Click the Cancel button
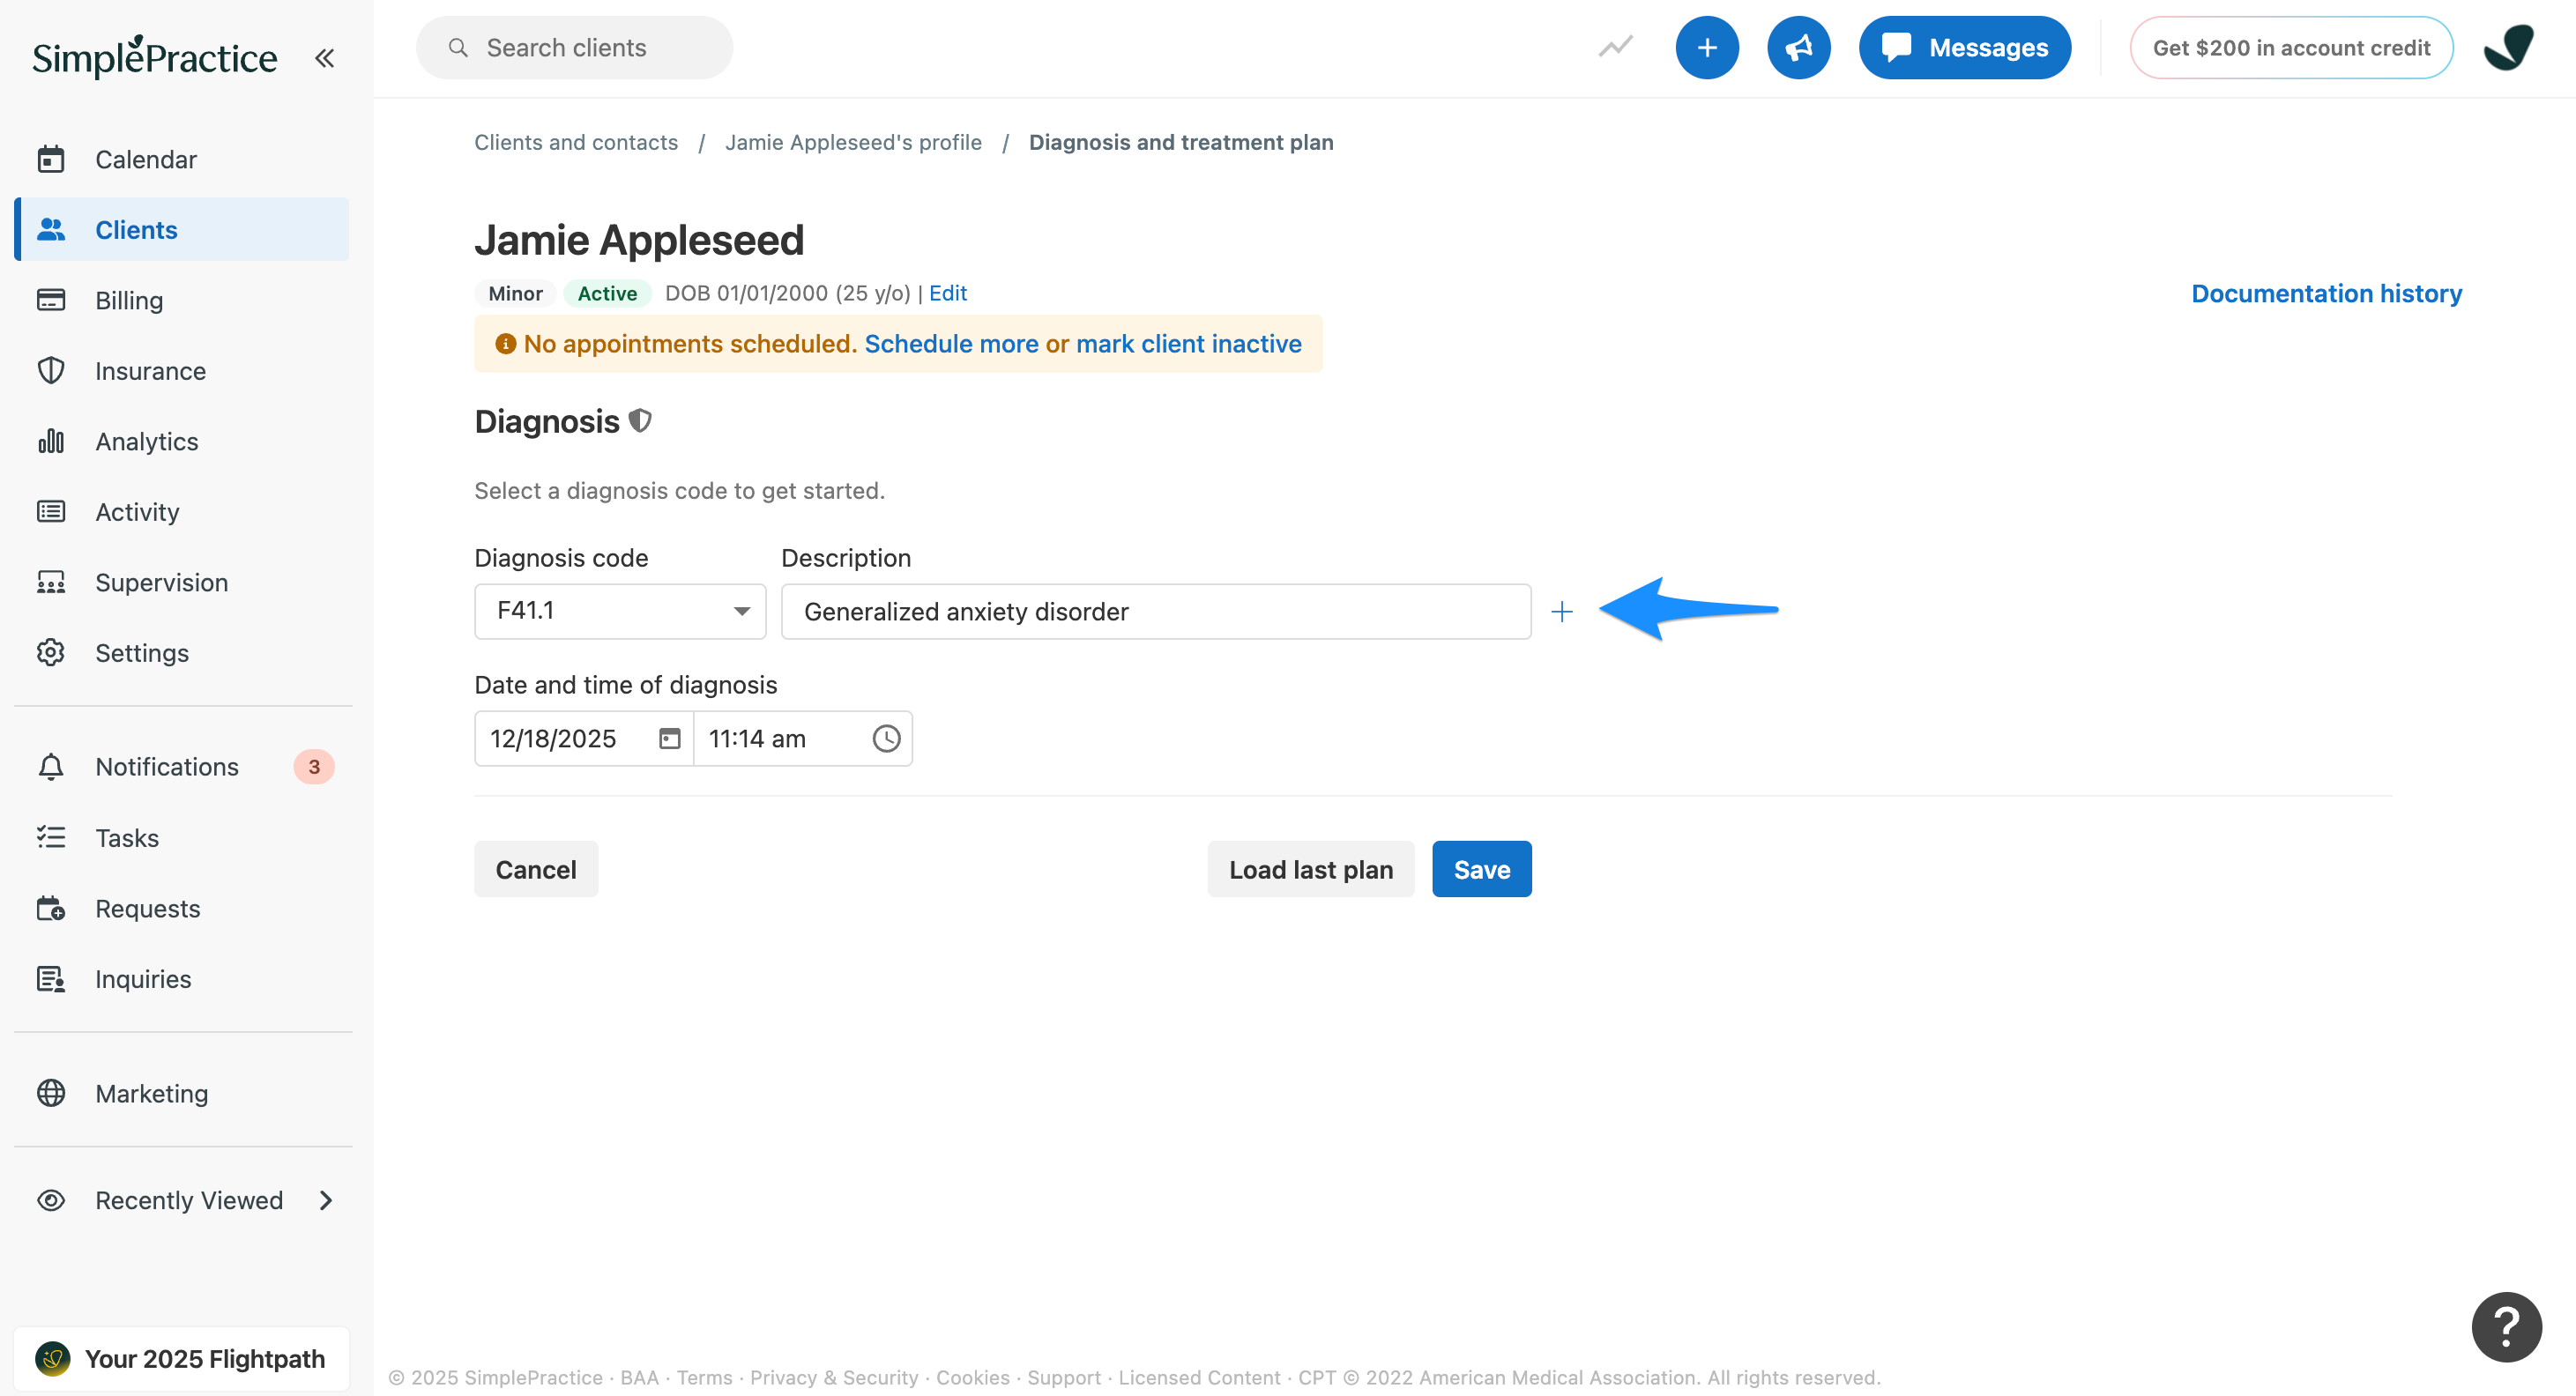 click(x=536, y=869)
